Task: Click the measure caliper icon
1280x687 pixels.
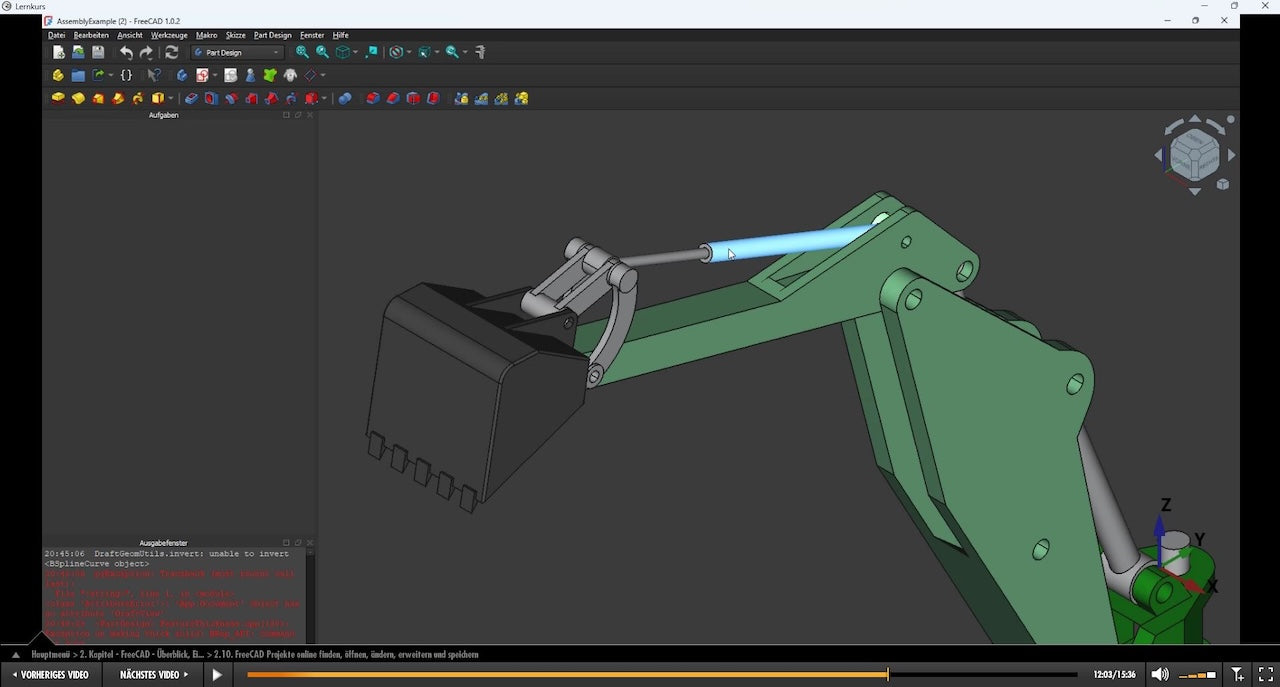Action: (480, 52)
